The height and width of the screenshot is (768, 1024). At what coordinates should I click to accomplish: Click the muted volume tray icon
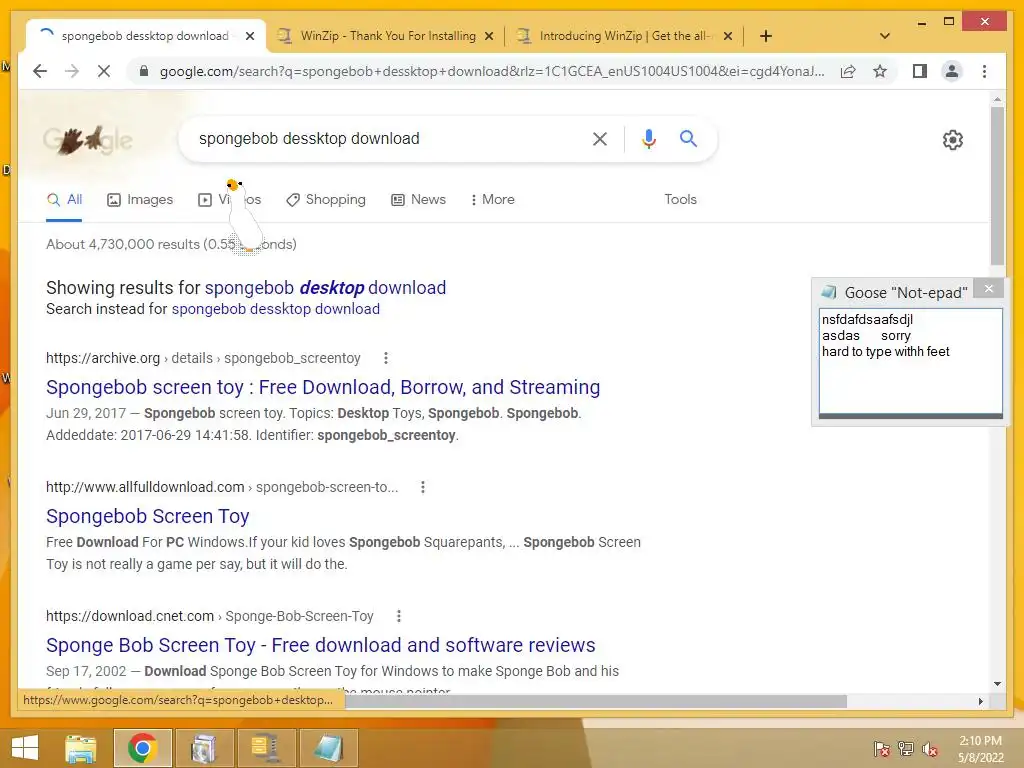[930, 749]
